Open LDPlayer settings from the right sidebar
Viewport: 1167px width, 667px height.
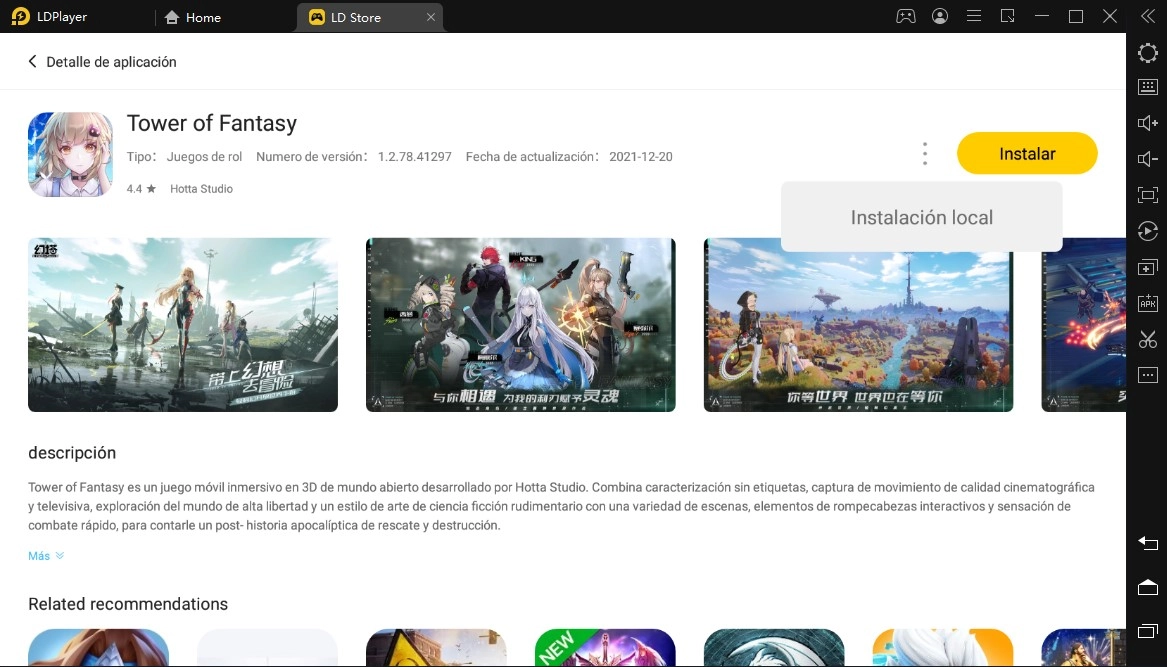coord(1148,52)
